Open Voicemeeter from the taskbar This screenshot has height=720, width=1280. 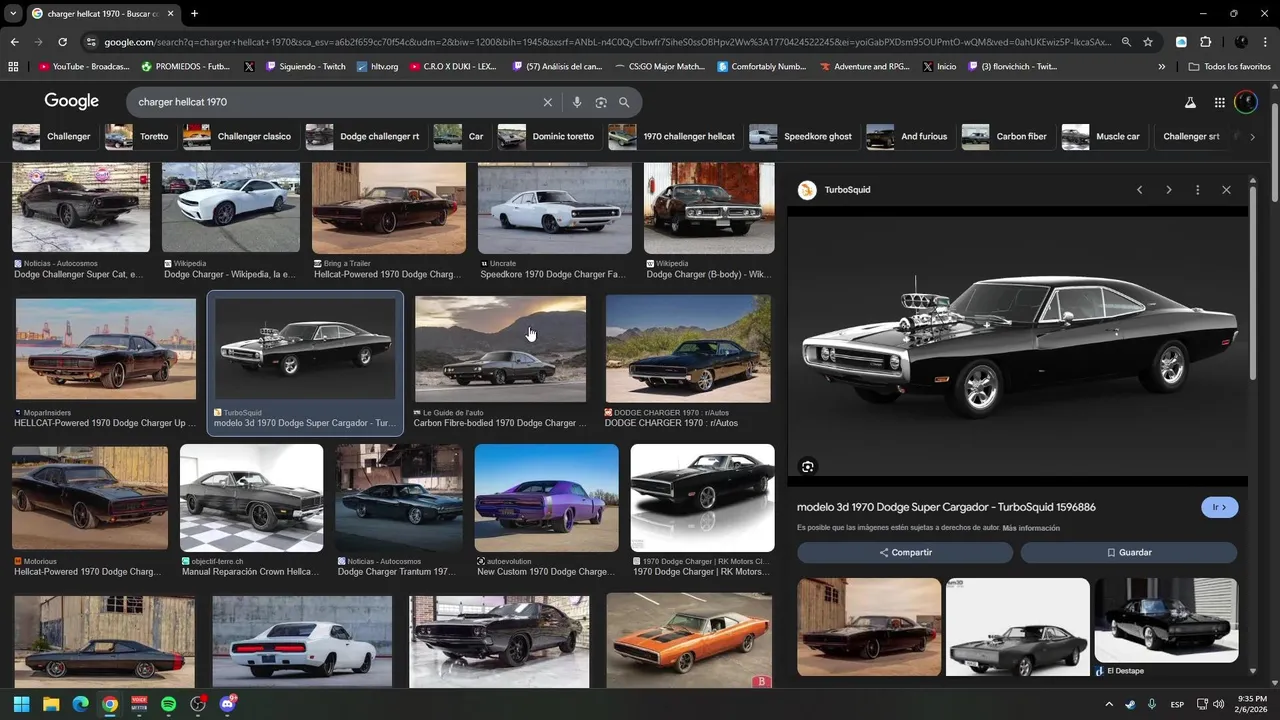click(x=139, y=704)
